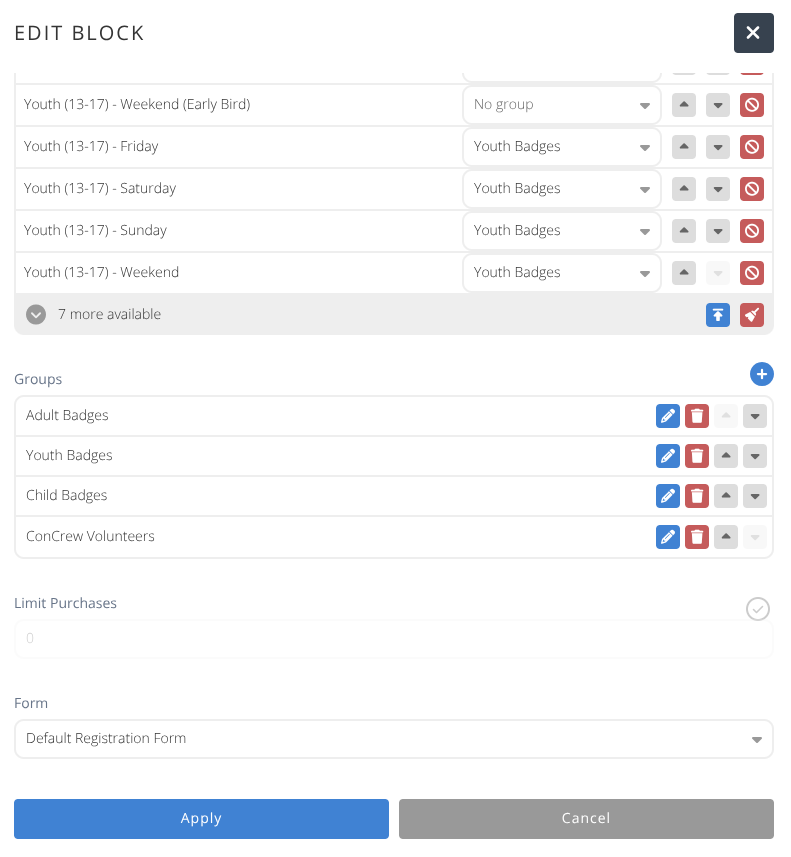Open the group dropdown for Youth (13-17) - Weekend (Early Bird)

coord(561,104)
